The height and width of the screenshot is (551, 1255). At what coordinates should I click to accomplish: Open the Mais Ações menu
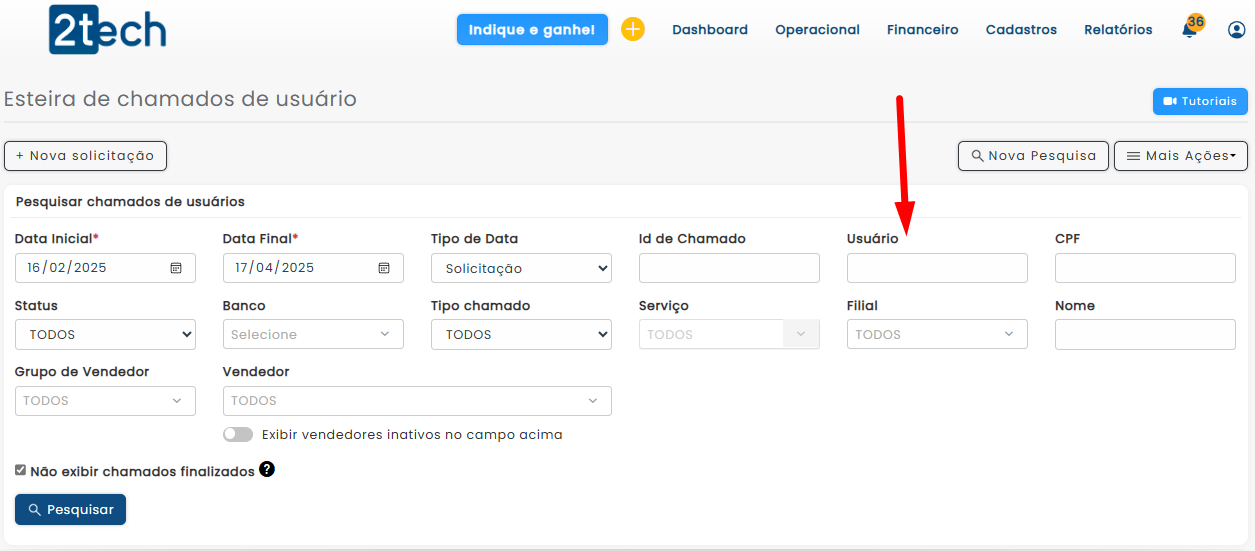pyautogui.click(x=1180, y=156)
